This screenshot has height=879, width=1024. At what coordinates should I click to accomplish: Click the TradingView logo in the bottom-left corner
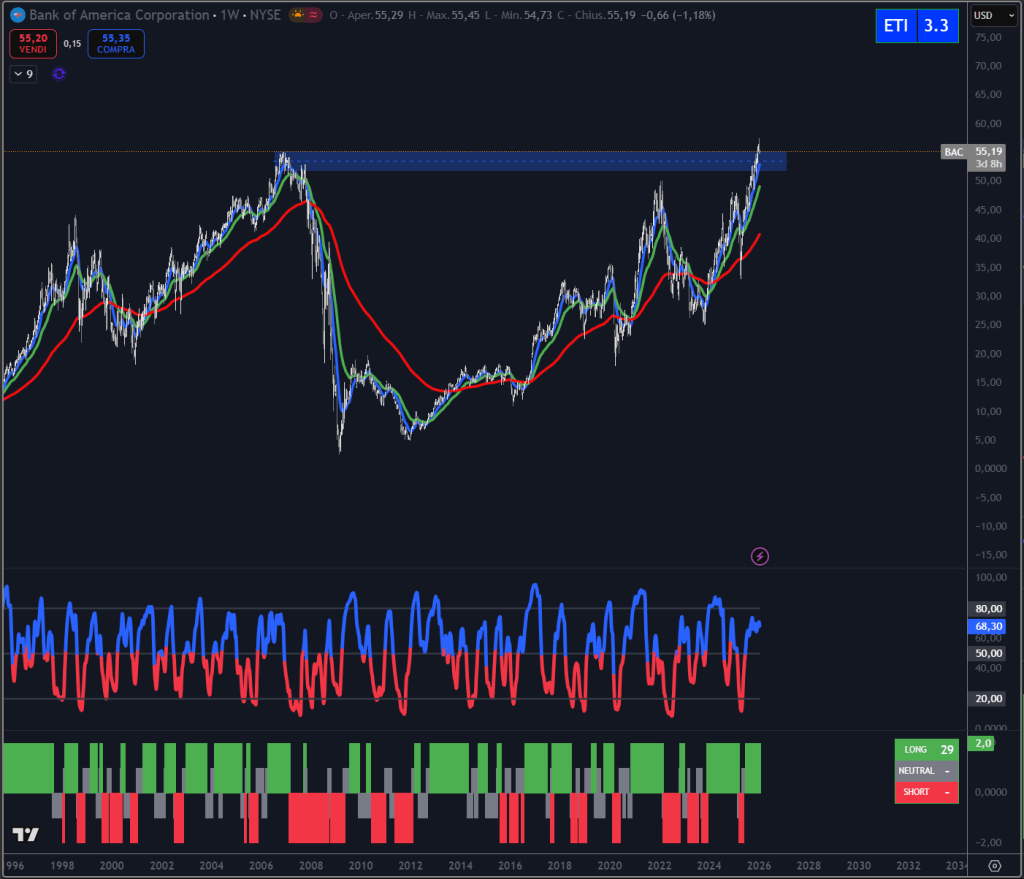(x=24, y=833)
